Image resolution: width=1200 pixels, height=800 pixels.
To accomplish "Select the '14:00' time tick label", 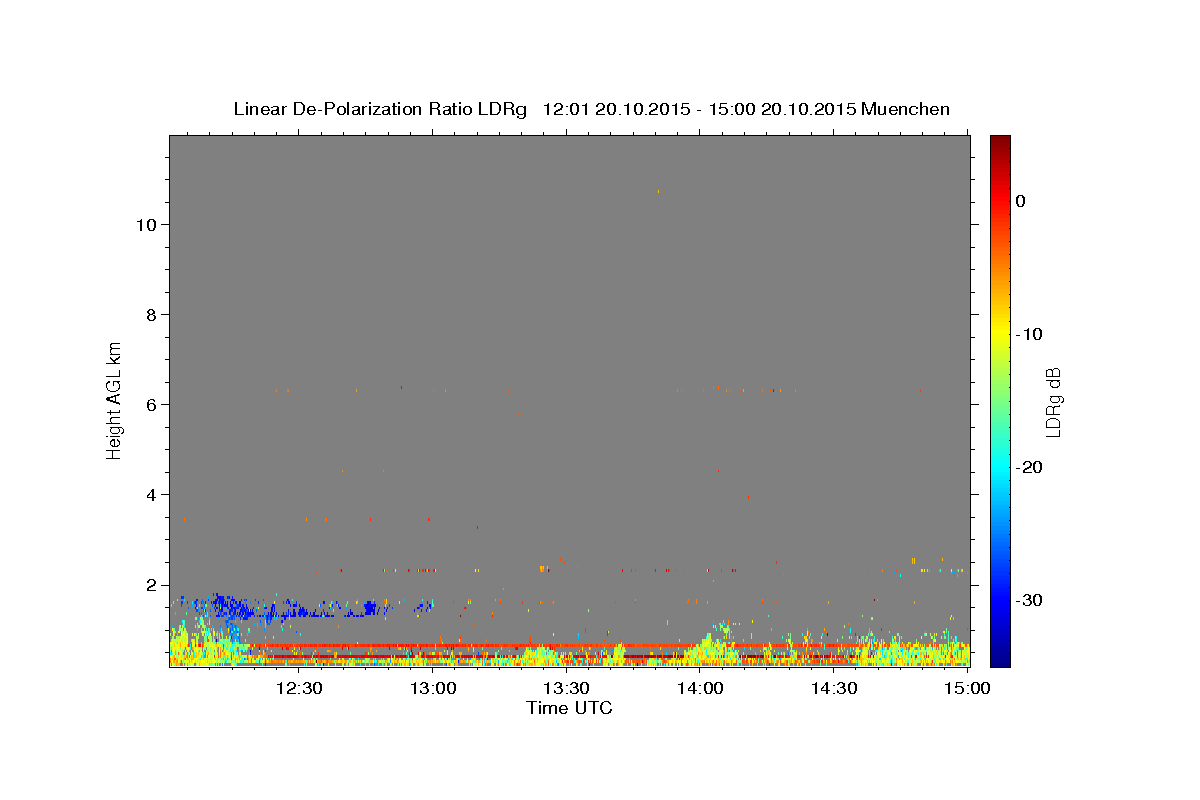I will coord(700,688).
